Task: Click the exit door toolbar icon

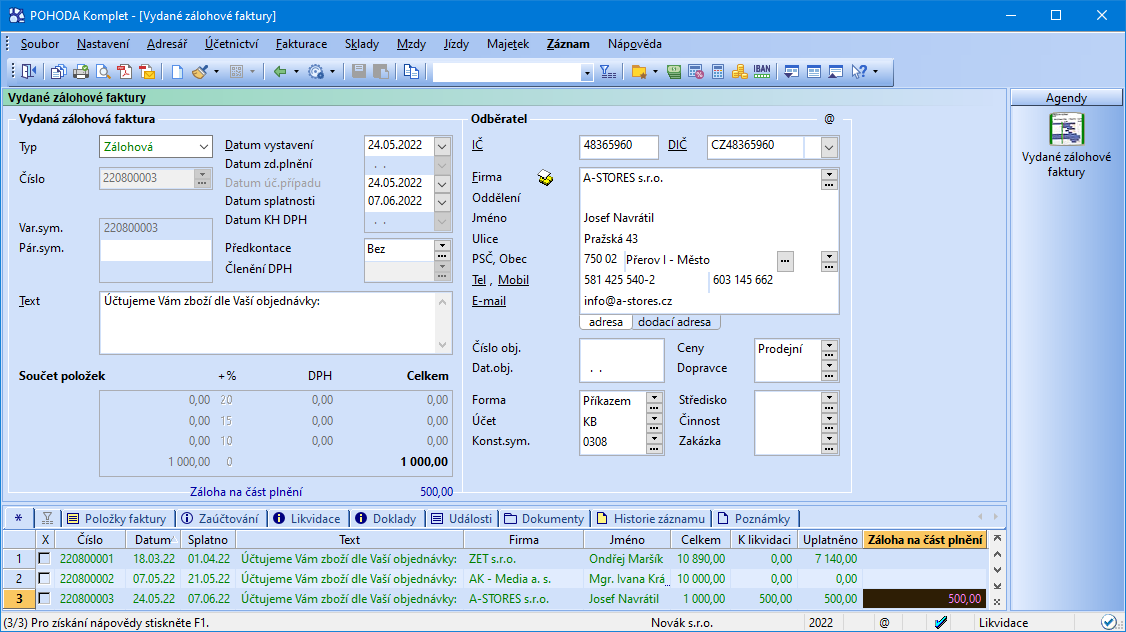Action: tap(29, 71)
